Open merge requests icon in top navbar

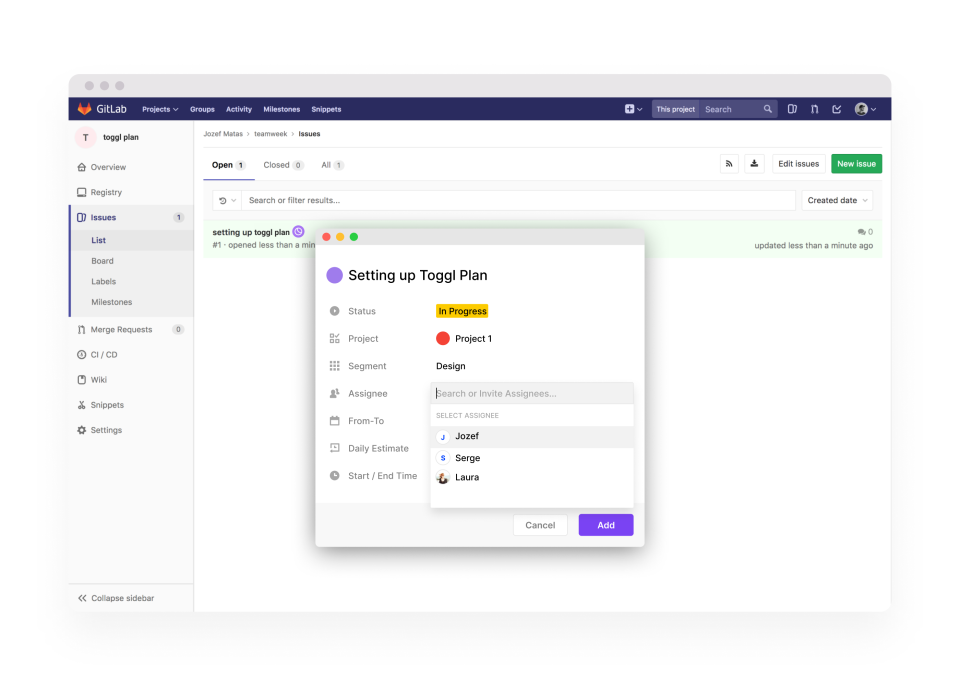click(814, 109)
